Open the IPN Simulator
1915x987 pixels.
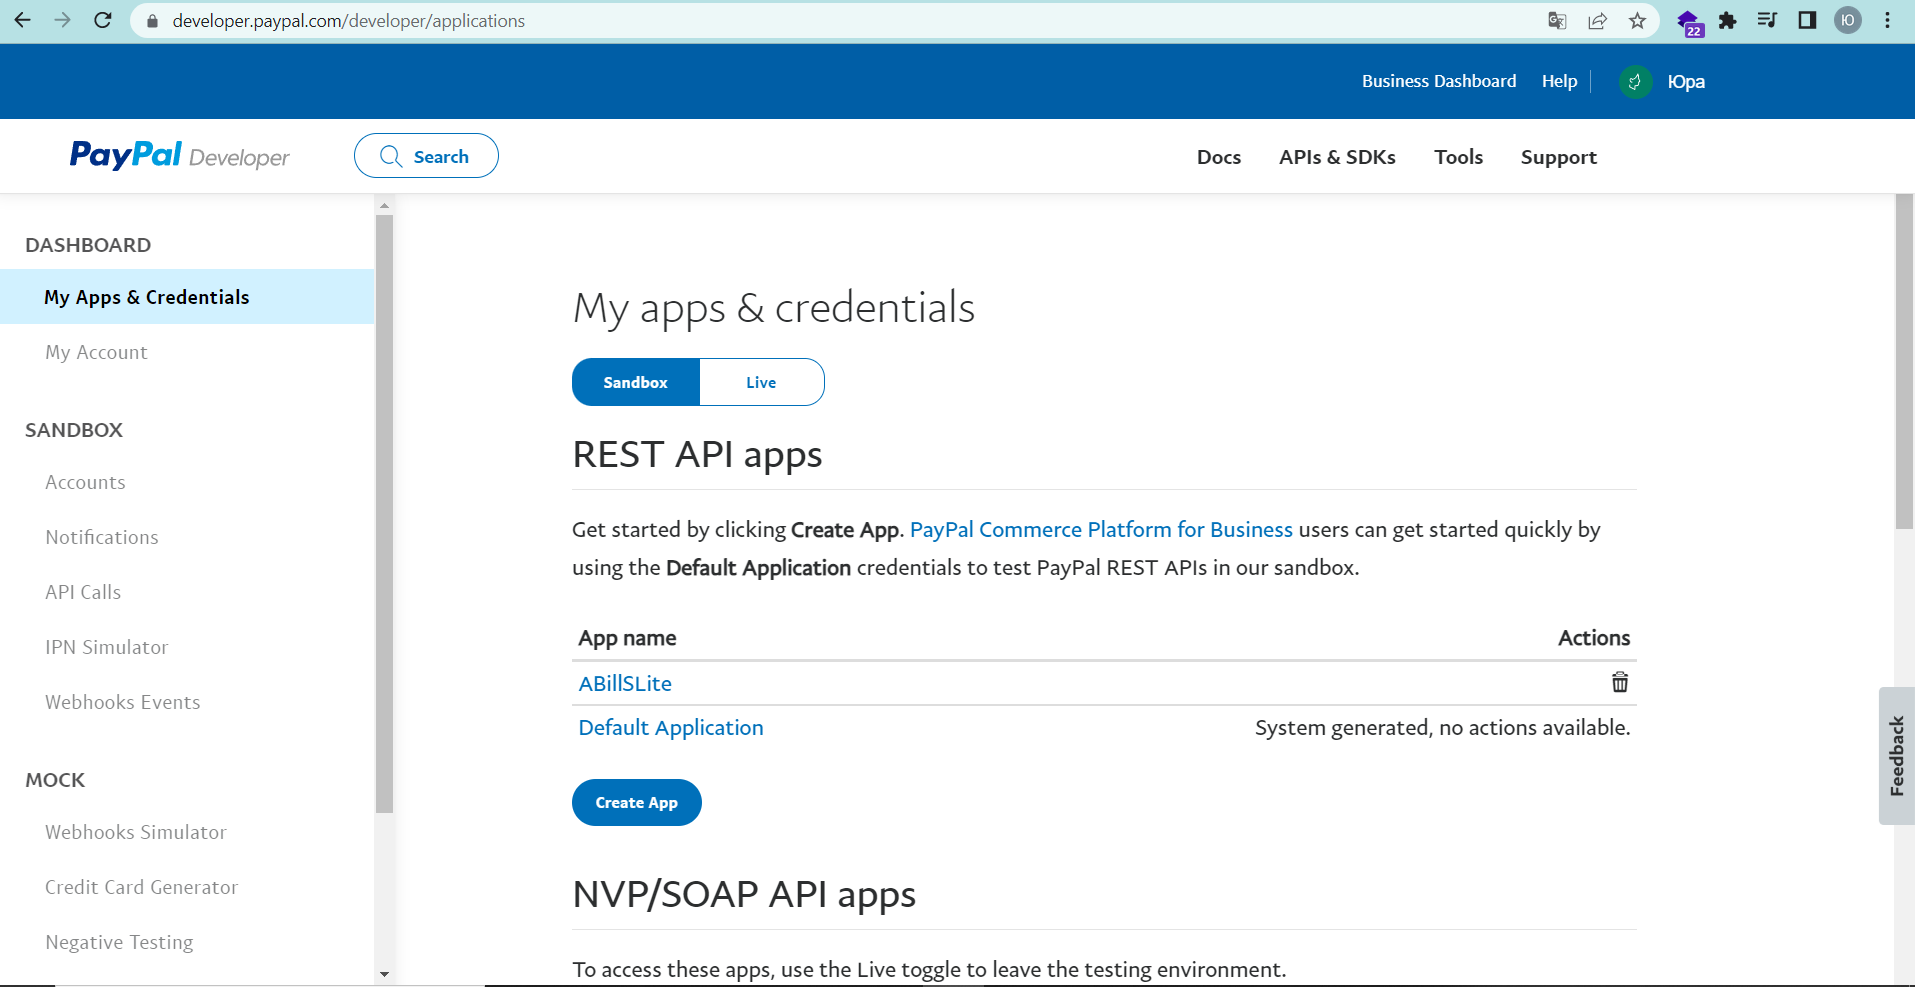pos(107,647)
